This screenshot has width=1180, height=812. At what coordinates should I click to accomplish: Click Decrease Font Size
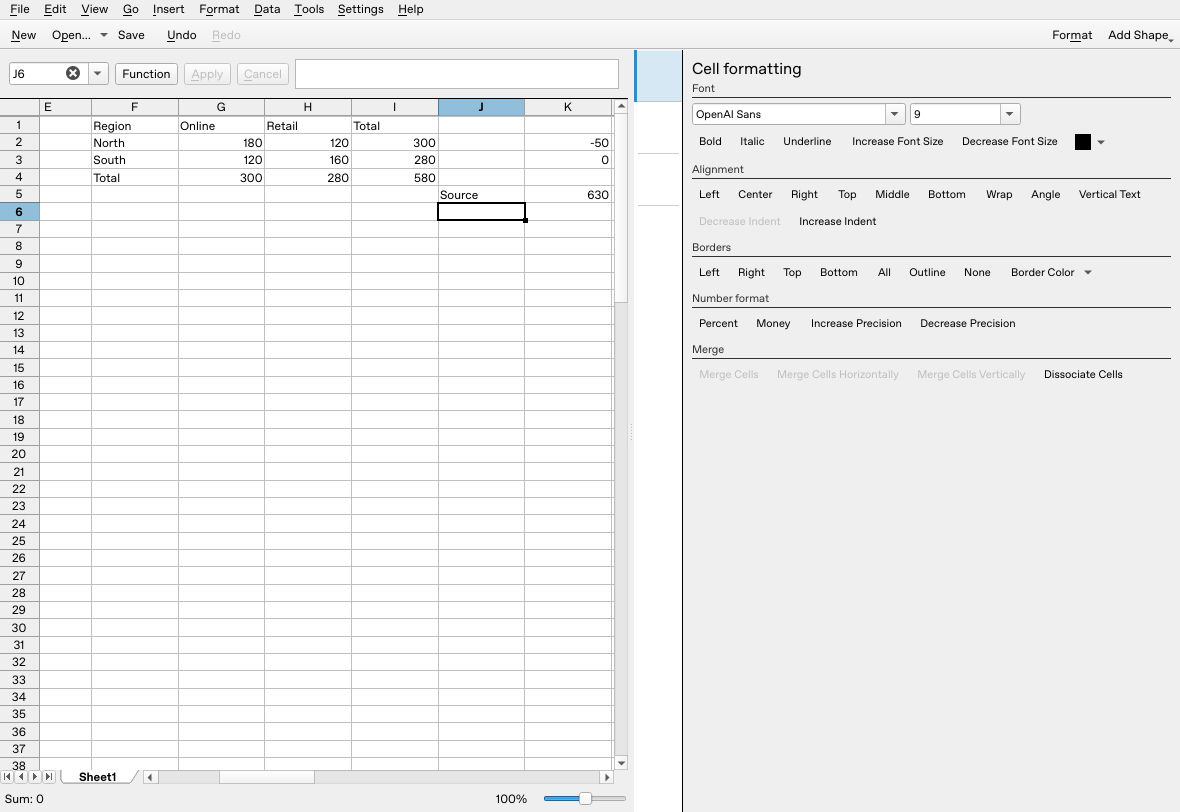(x=1009, y=141)
